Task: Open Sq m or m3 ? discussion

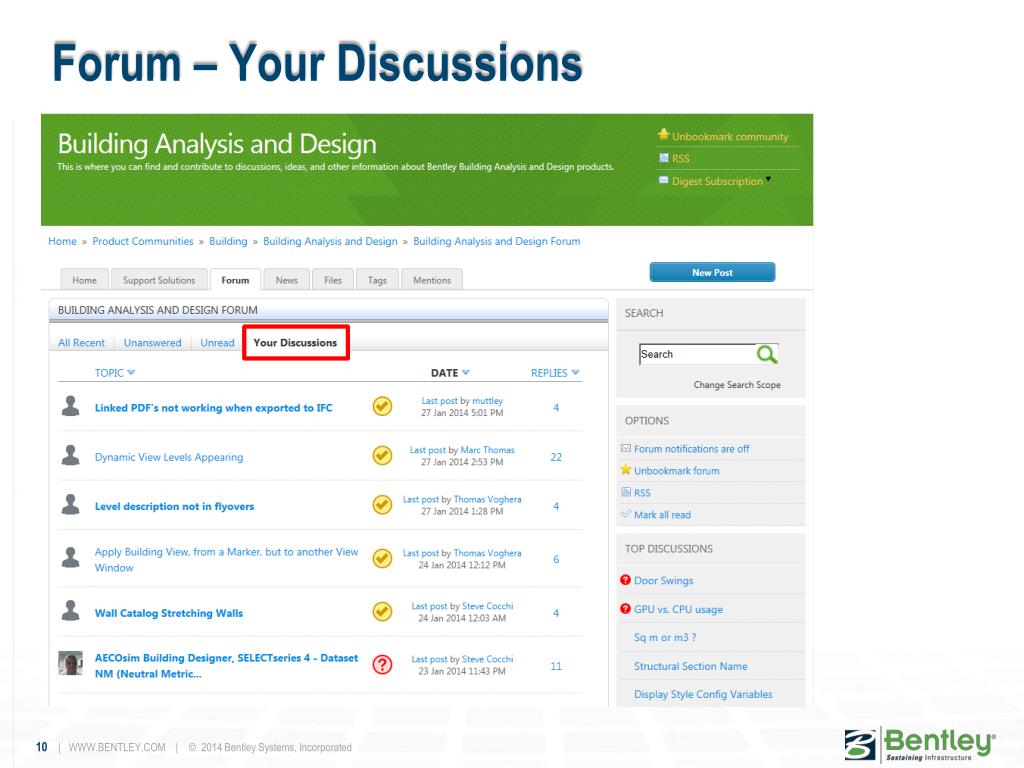Action: tap(665, 637)
